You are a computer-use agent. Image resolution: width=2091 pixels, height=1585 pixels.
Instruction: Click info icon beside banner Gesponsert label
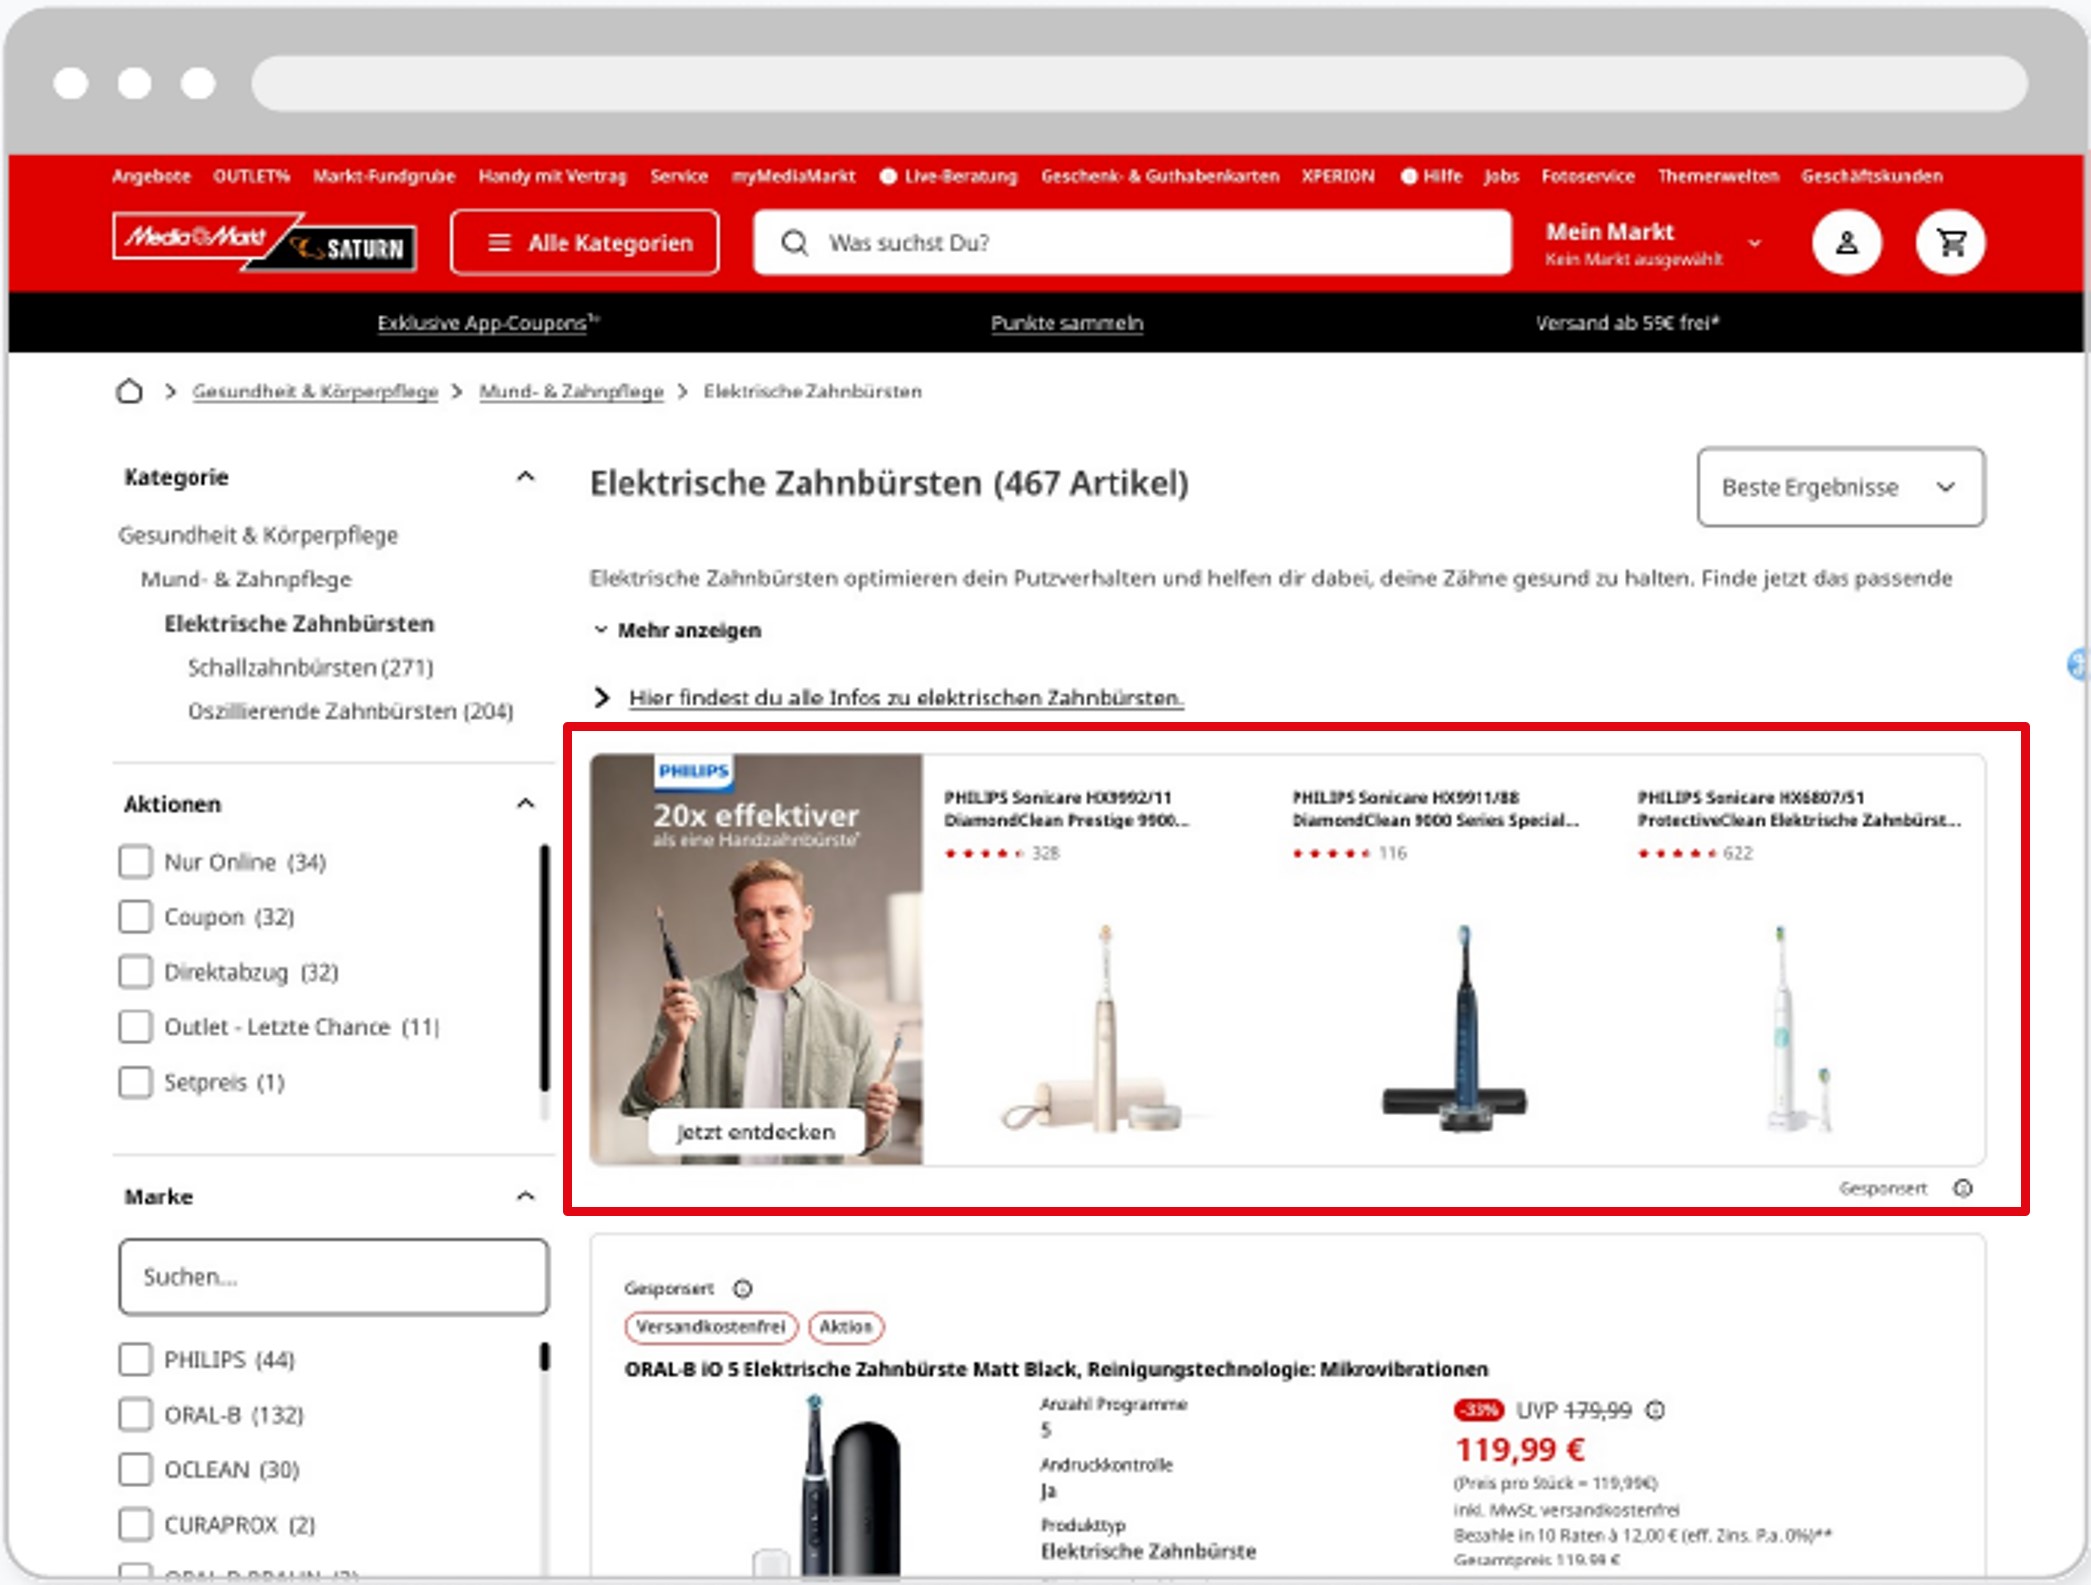tap(1963, 1188)
